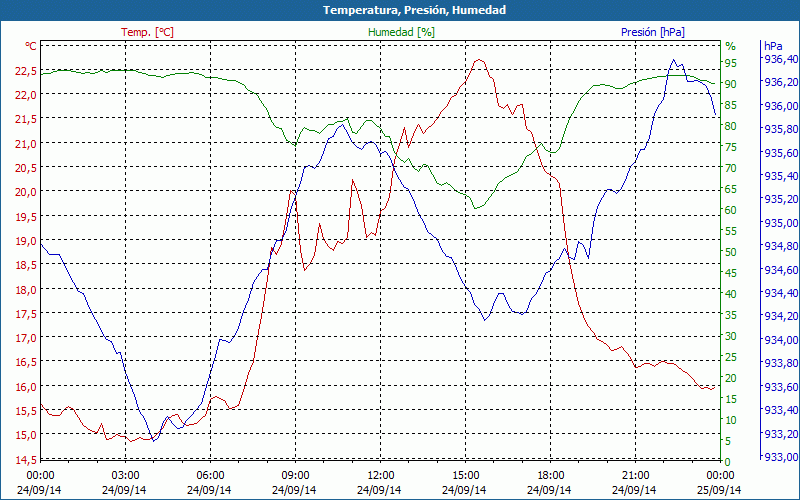Click humidity axis value 20
800x500 pixels.
click(x=731, y=379)
